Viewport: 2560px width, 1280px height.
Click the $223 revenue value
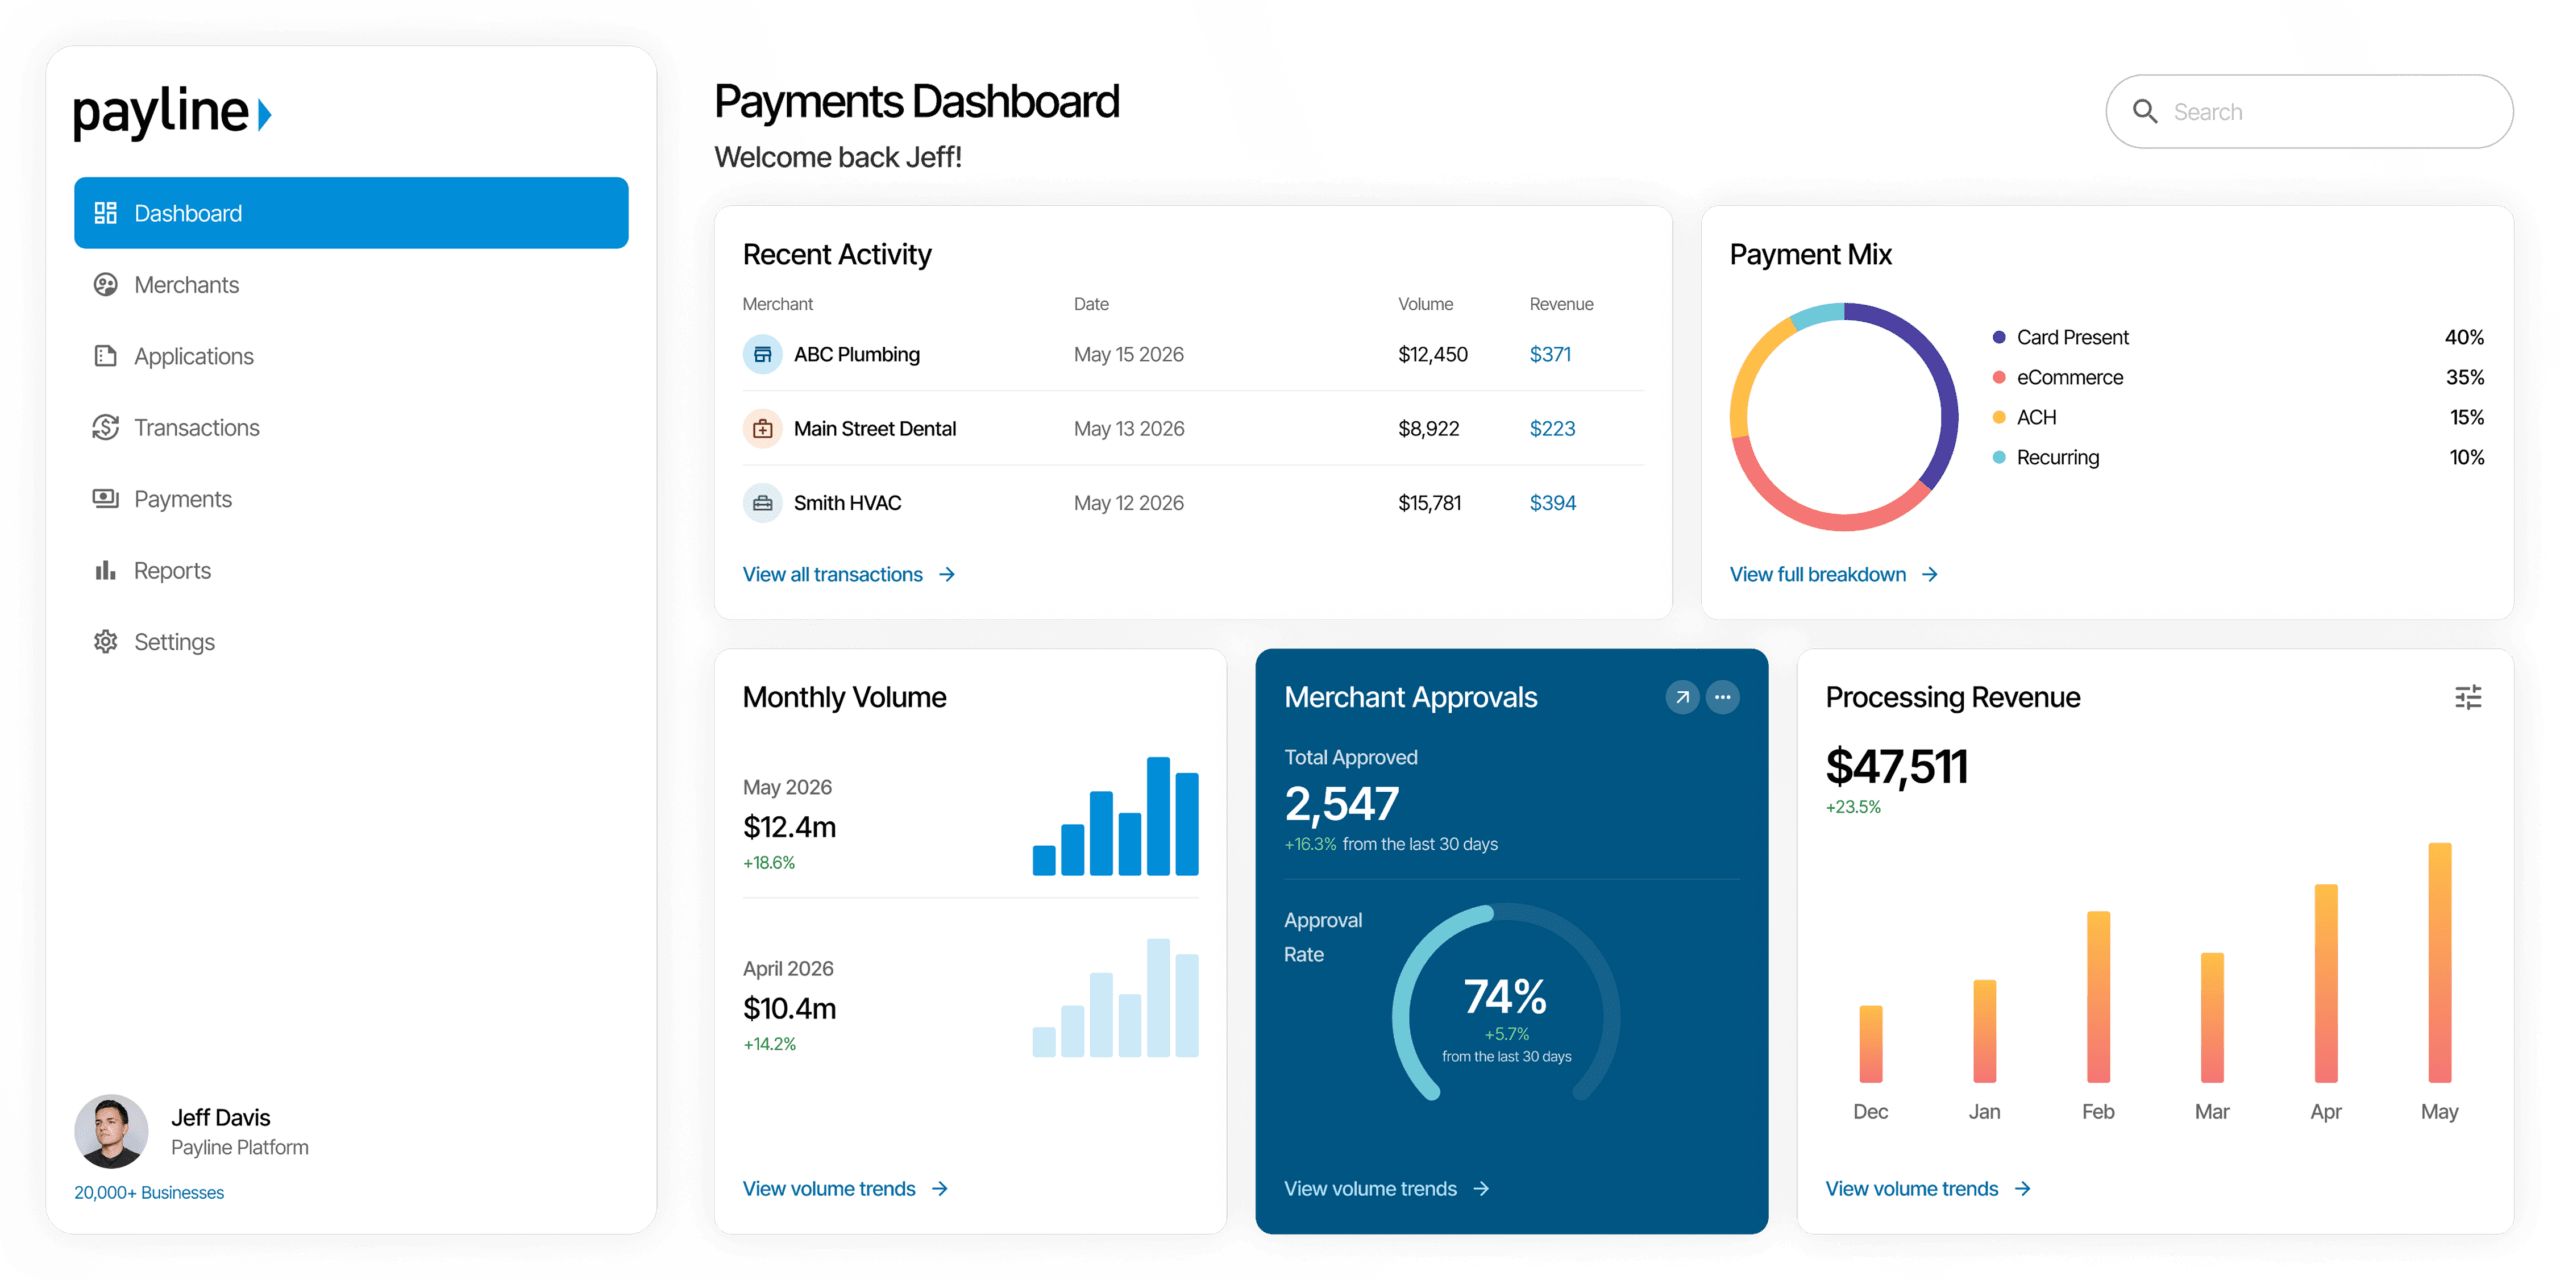click(1552, 428)
